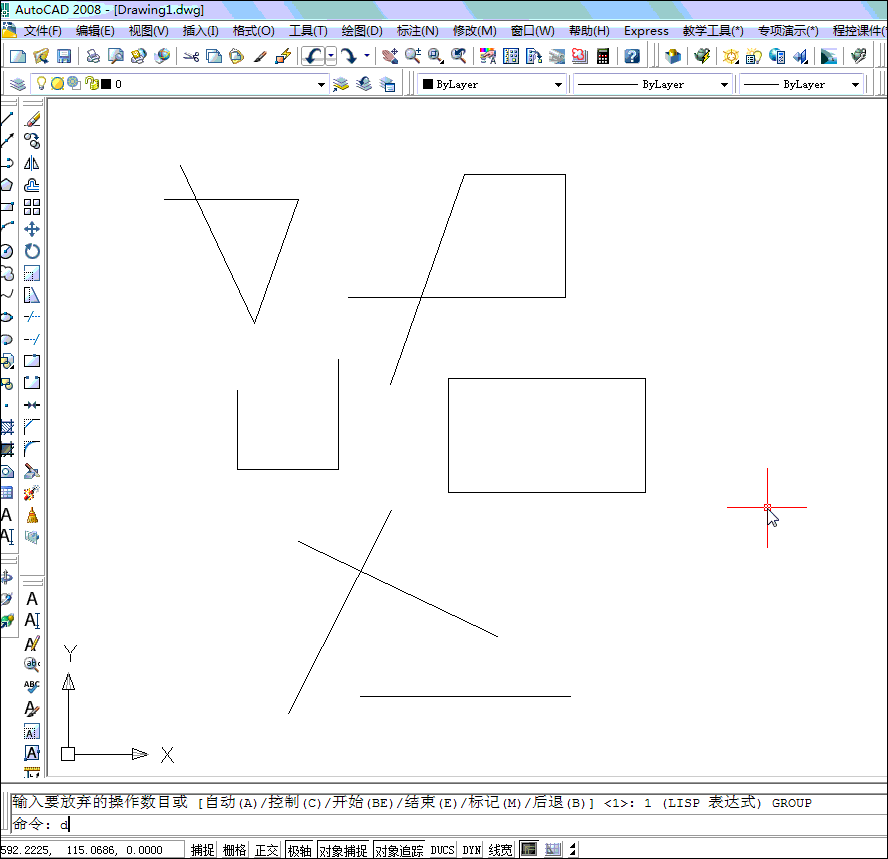Activate the Pan realtime hand icon
The height and width of the screenshot is (859, 888).
390,56
